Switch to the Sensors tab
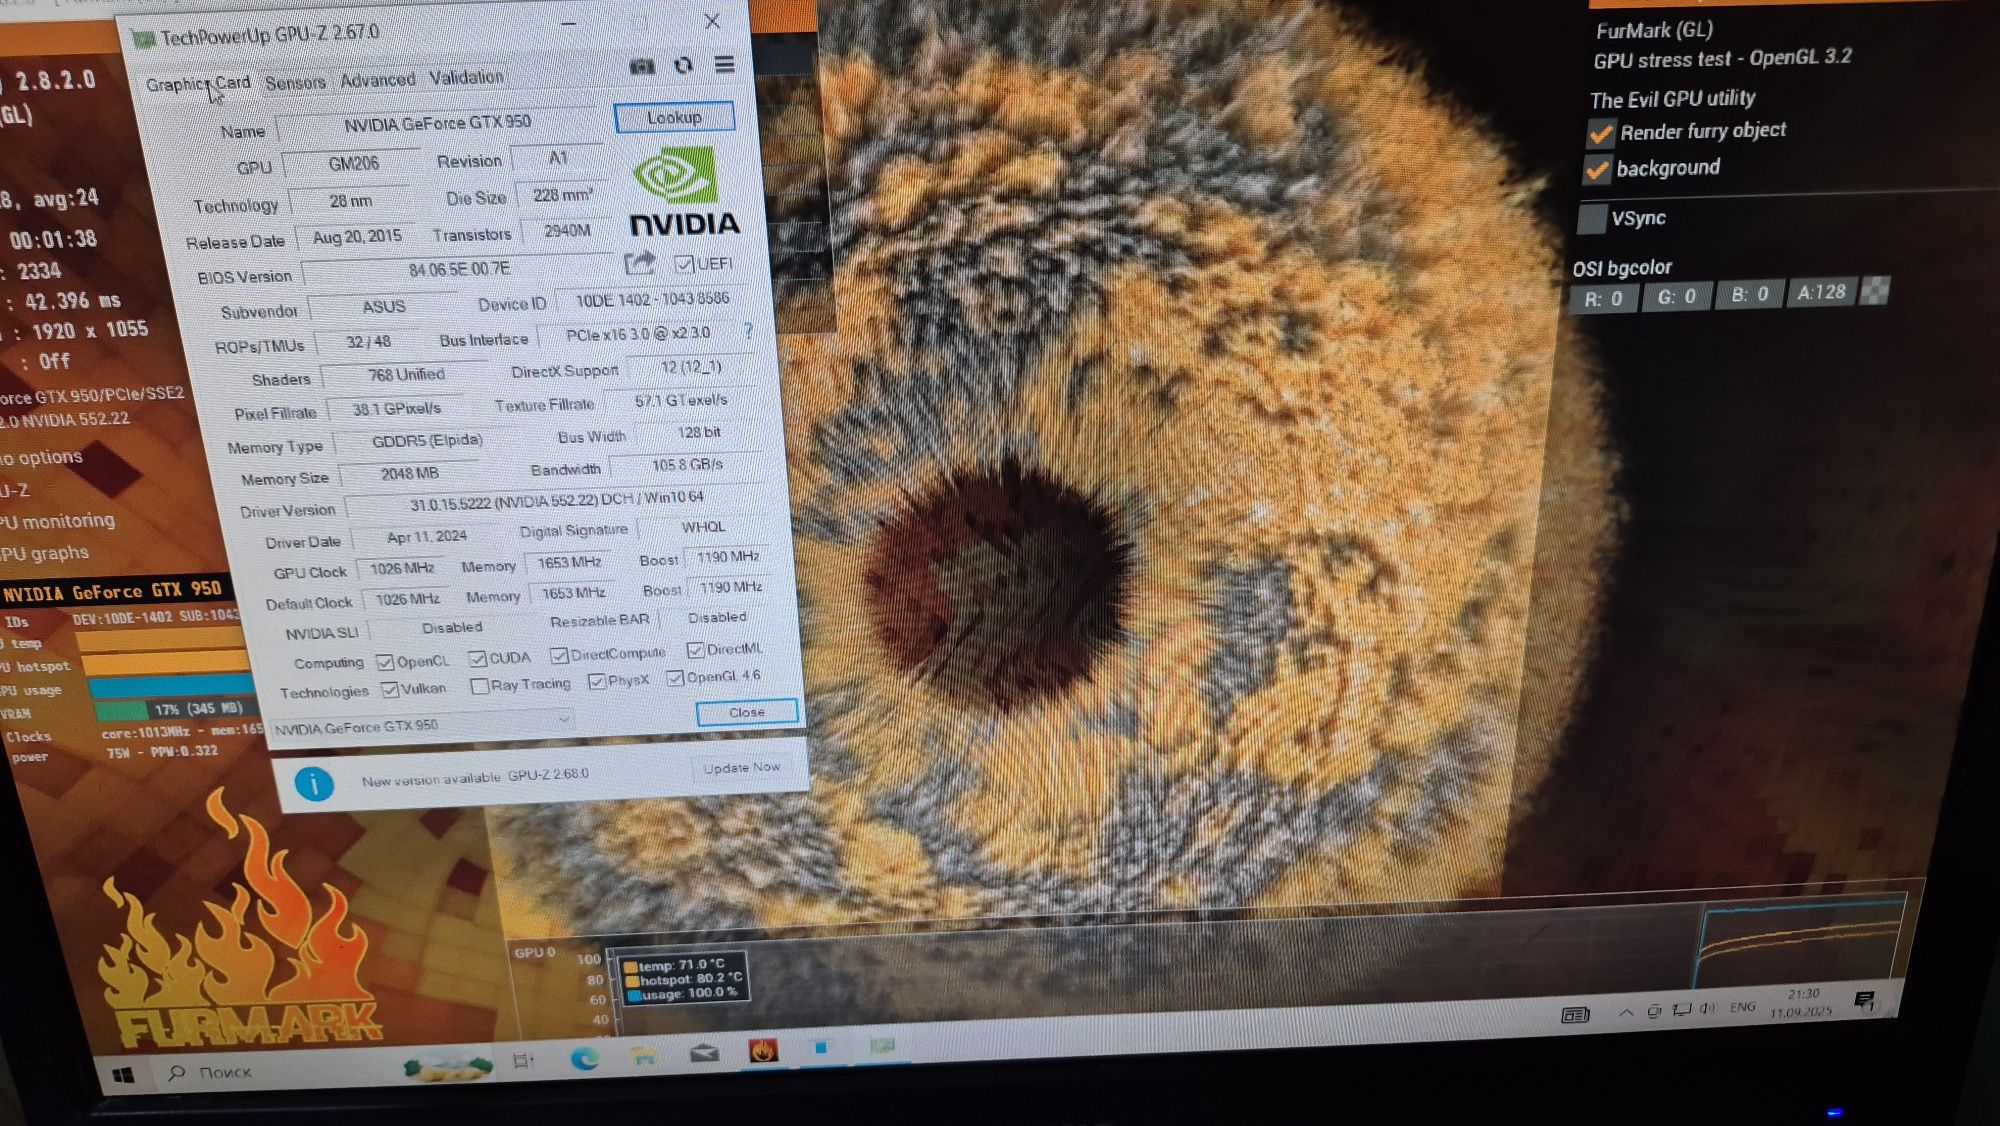Image resolution: width=2000 pixels, height=1126 pixels. click(295, 82)
